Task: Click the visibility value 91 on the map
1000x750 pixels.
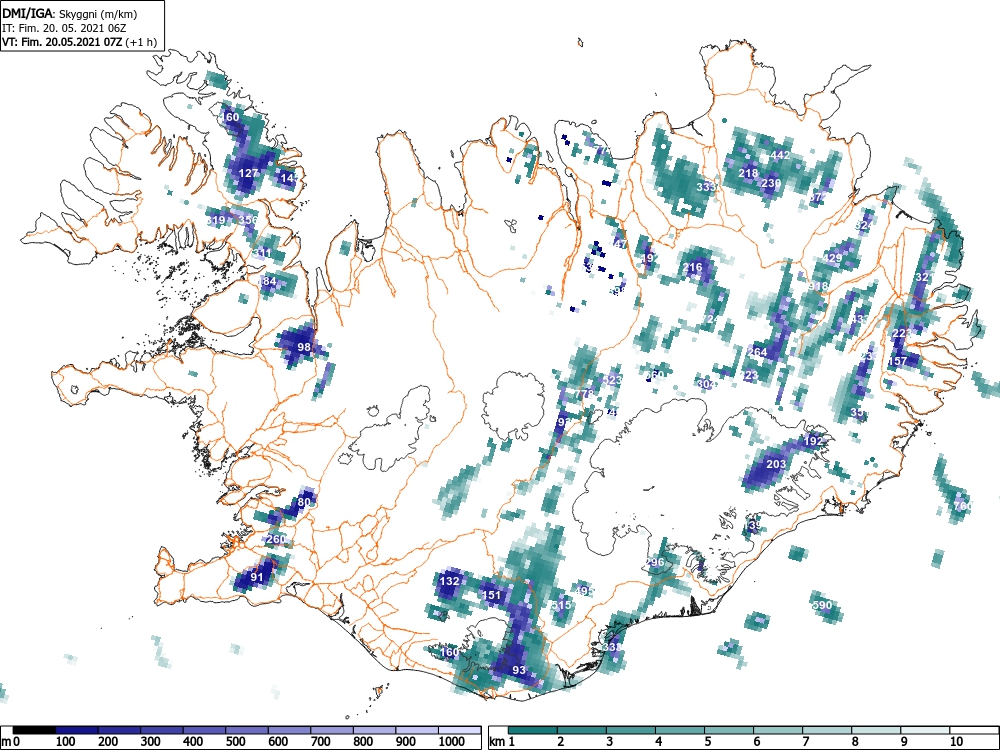Action: [x=256, y=578]
